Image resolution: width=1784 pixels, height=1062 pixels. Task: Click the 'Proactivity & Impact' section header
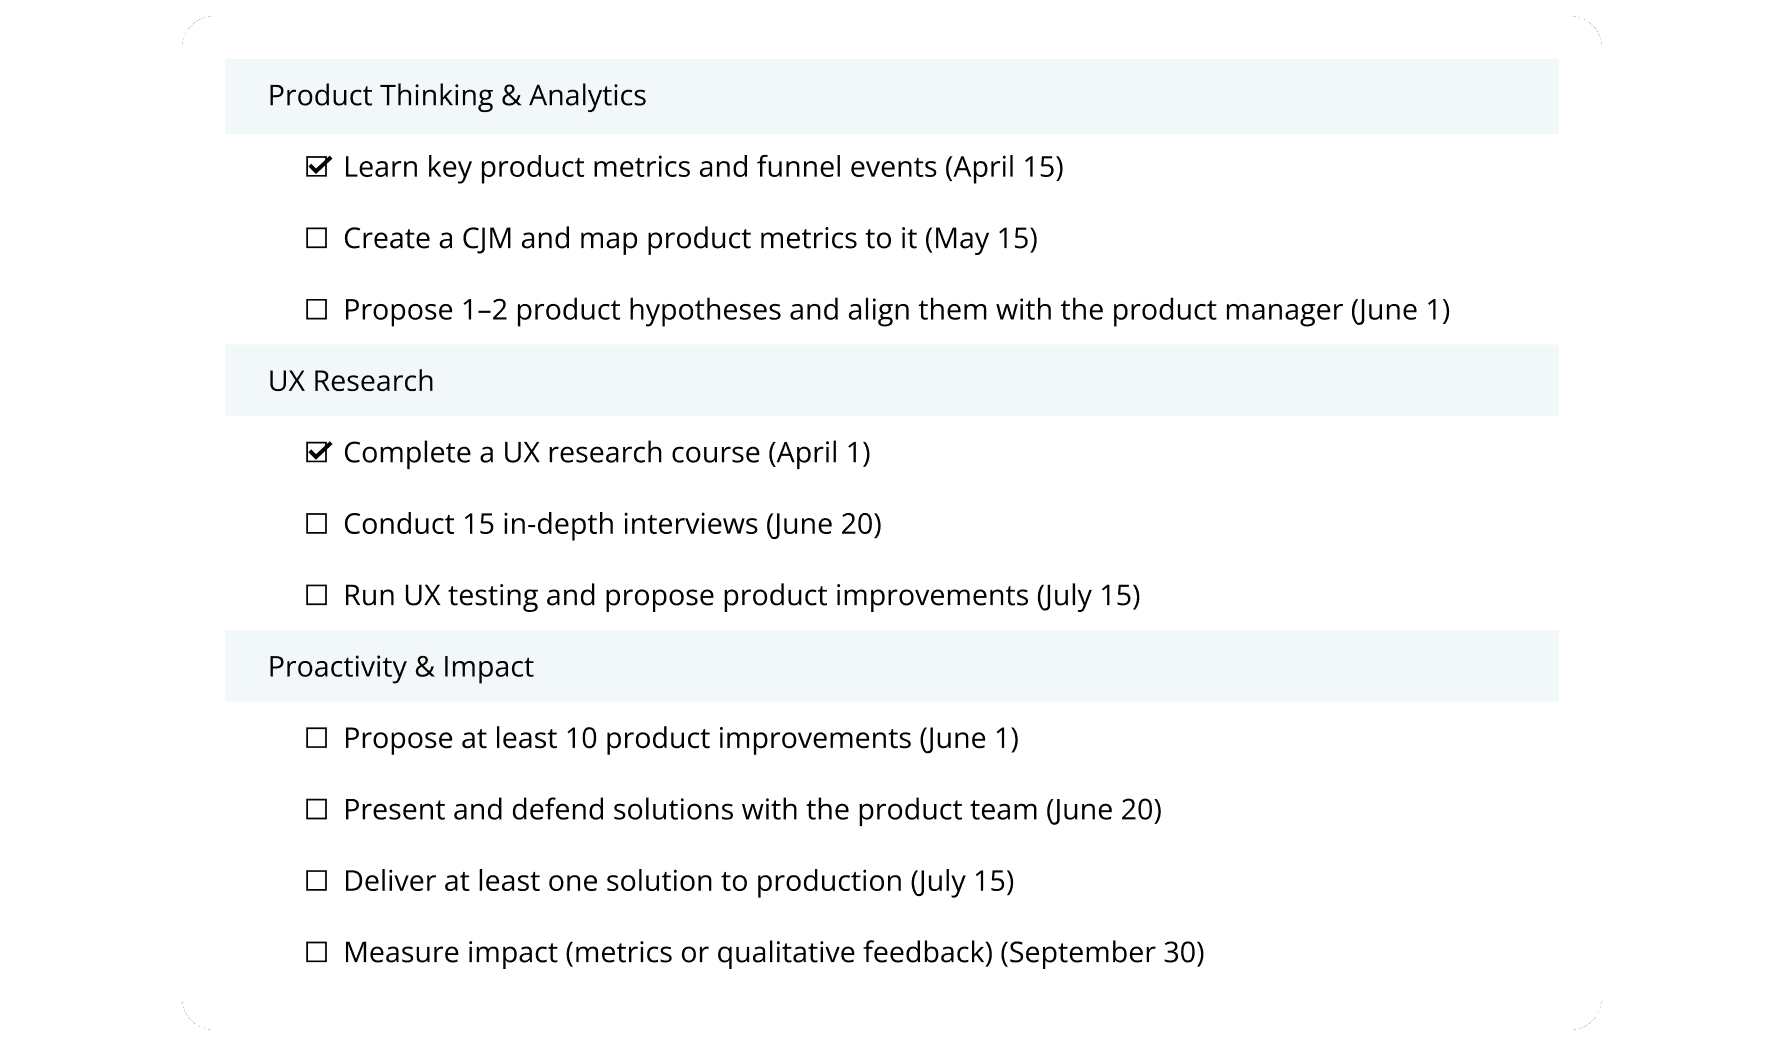tap(400, 667)
